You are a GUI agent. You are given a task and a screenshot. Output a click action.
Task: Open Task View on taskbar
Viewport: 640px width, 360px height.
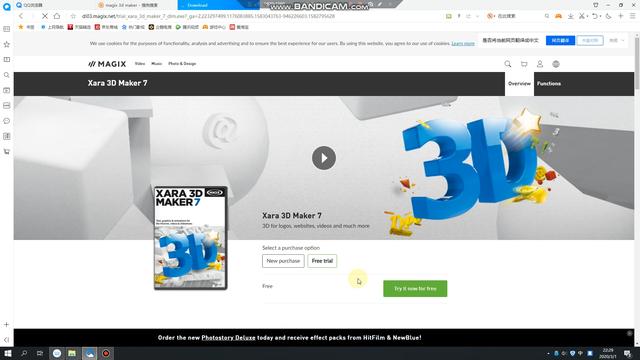click(x=40, y=353)
